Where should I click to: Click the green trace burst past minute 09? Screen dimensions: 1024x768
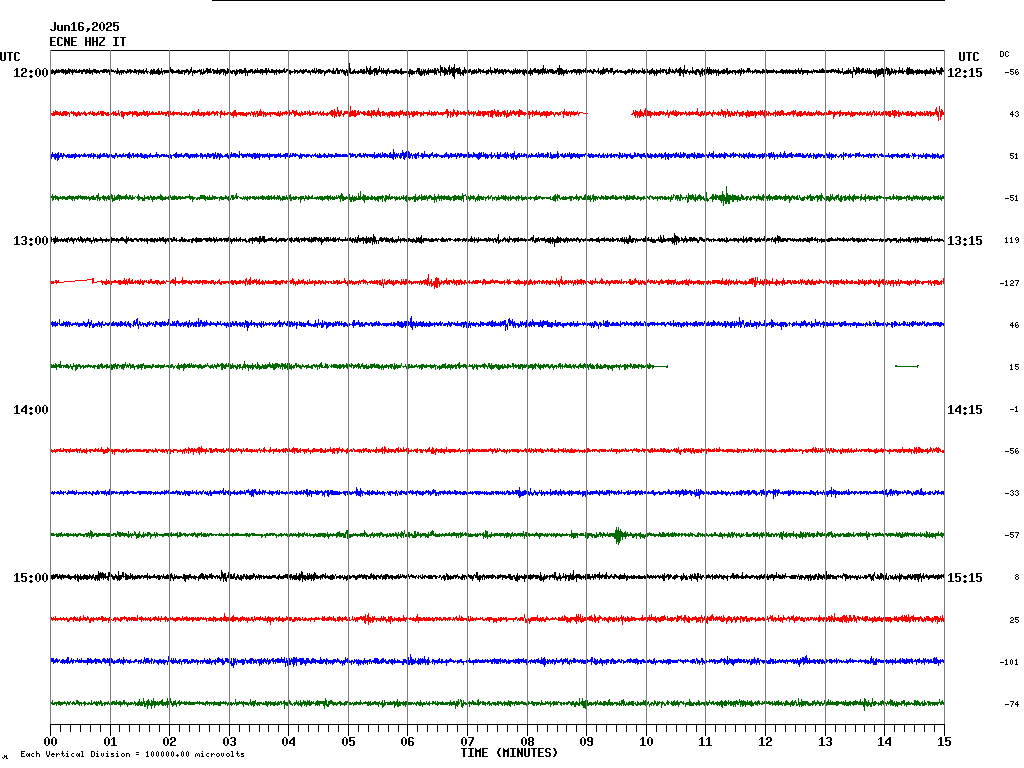(x=618, y=536)
